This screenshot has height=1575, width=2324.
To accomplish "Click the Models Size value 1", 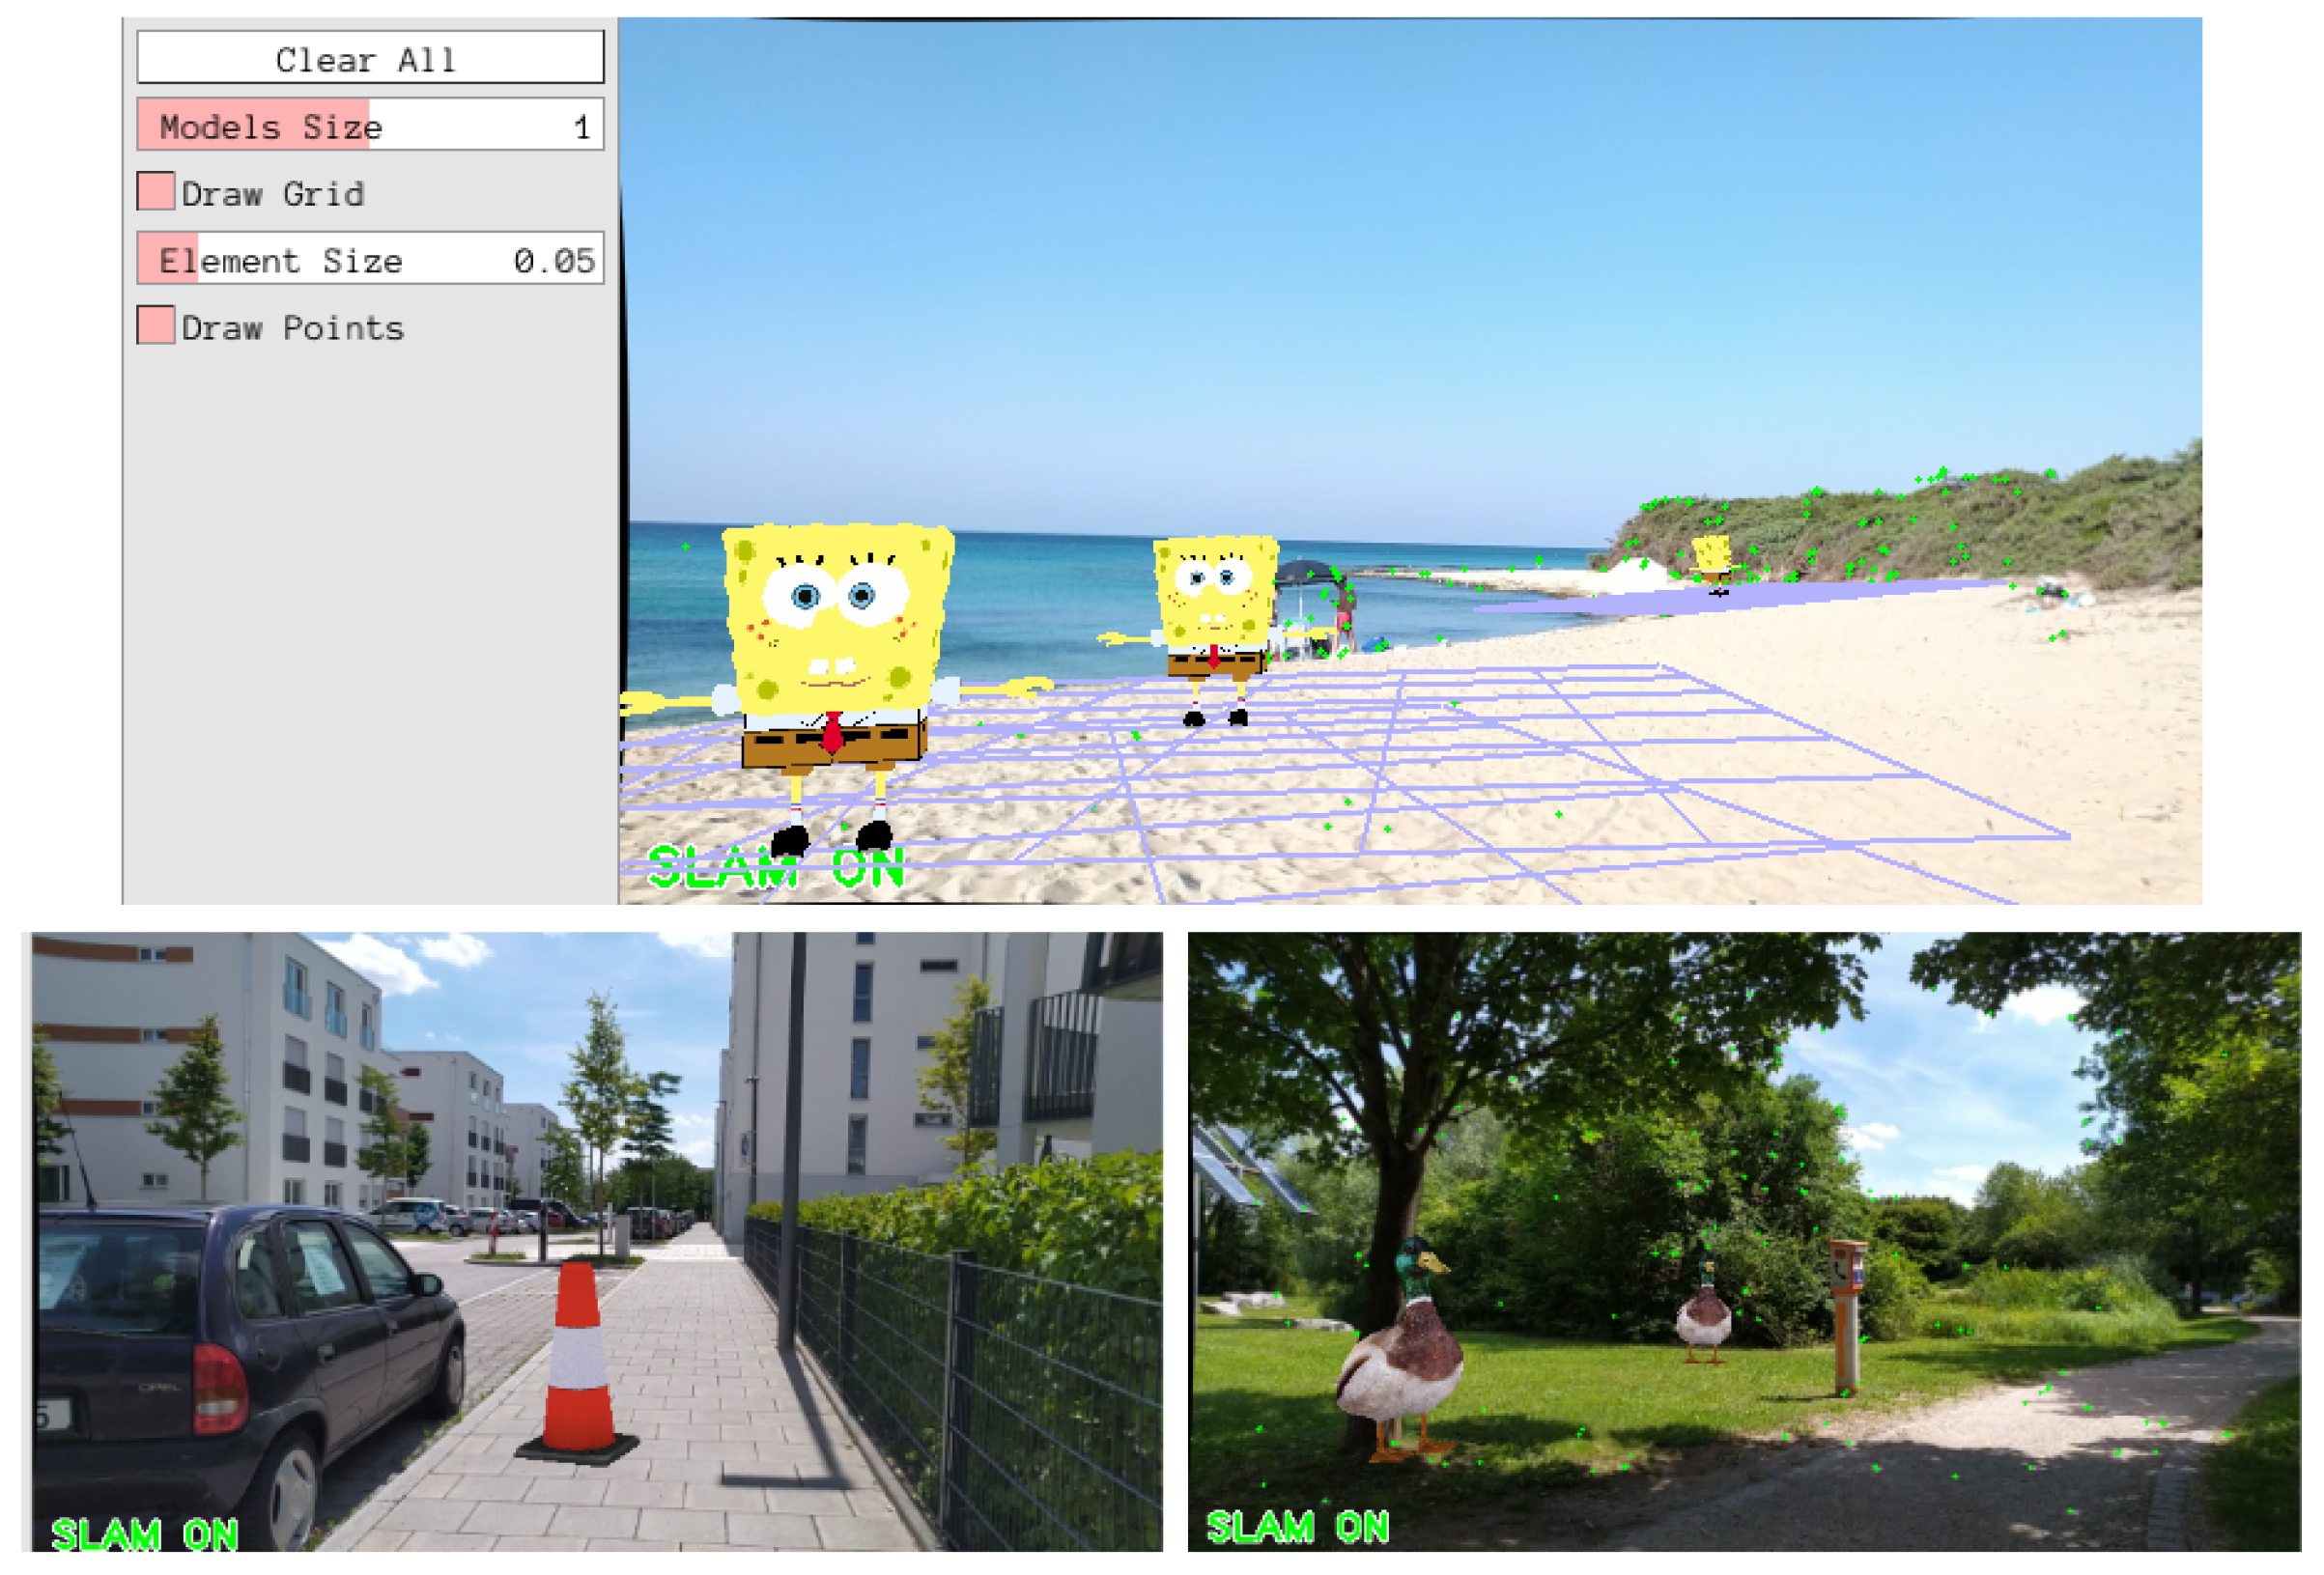I will (x=582, y=127).
